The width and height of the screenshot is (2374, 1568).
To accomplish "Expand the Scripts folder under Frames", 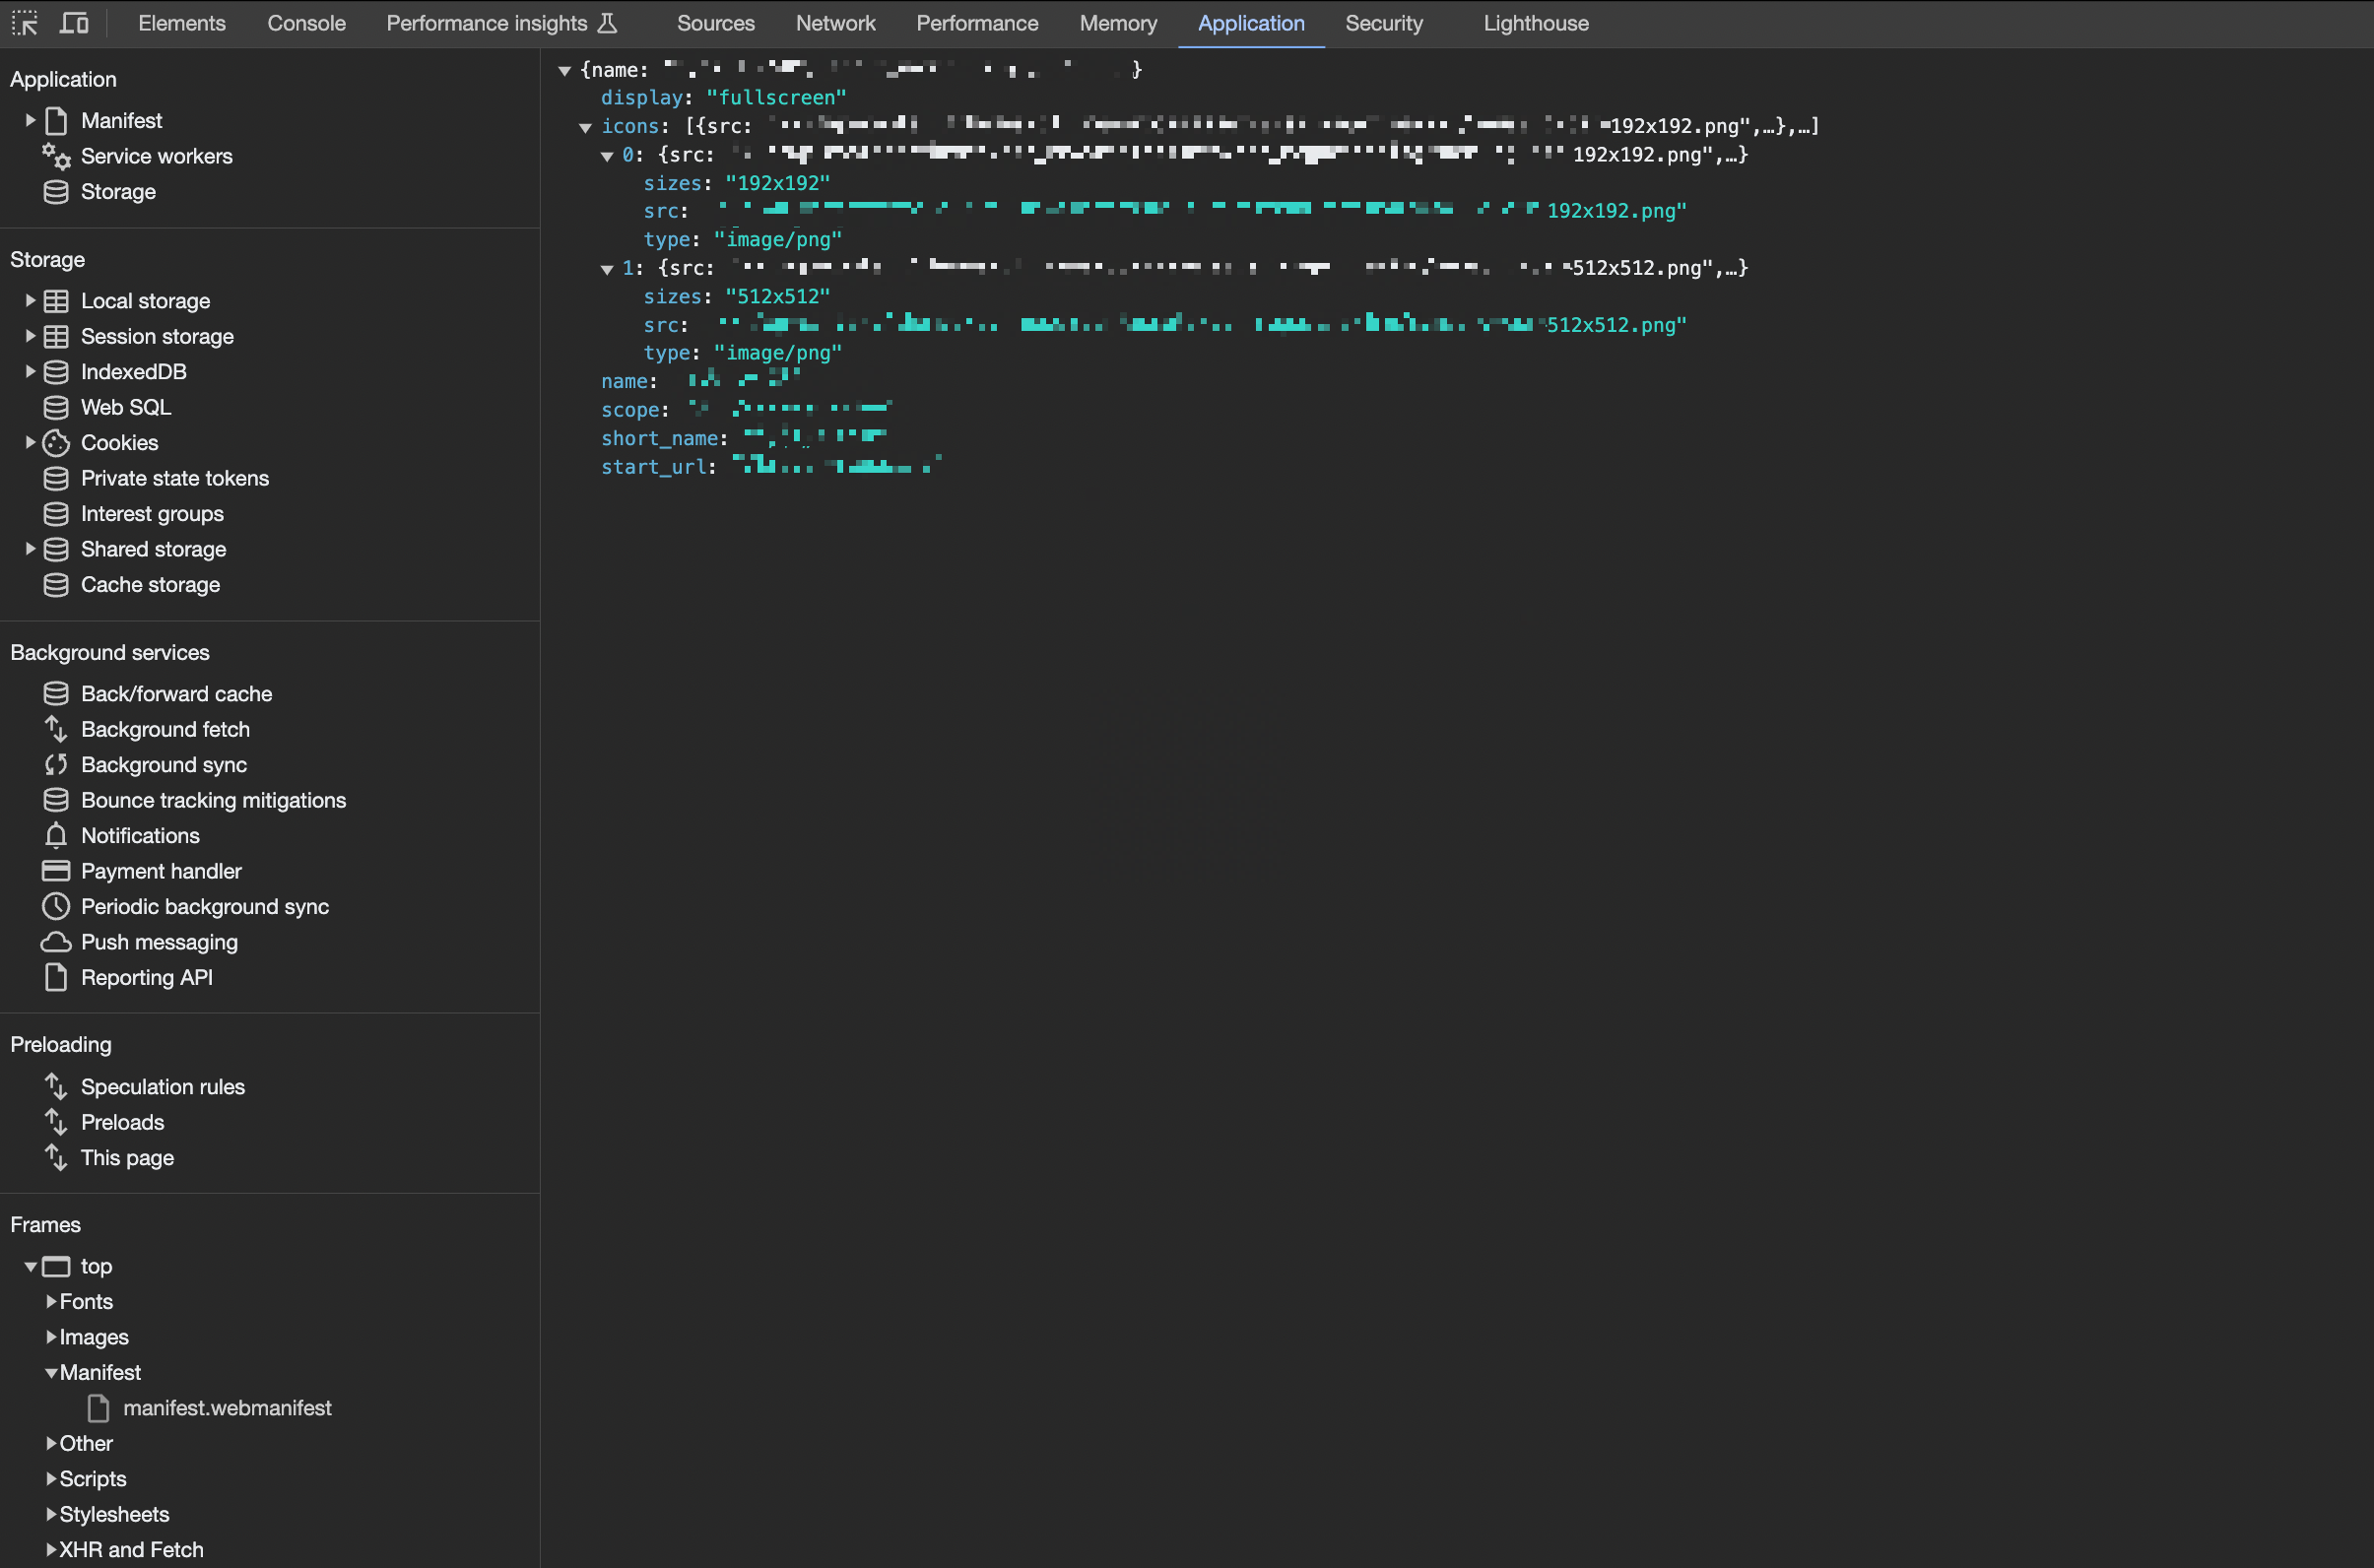I will [51, 1478].
